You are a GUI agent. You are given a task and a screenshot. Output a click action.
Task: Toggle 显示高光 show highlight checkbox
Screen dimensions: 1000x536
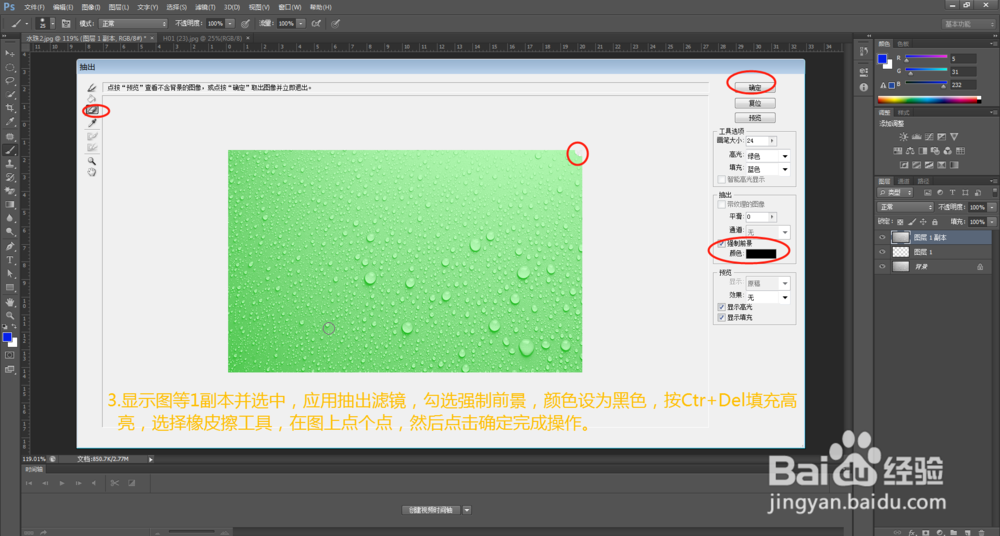click(x=721, y=307)
